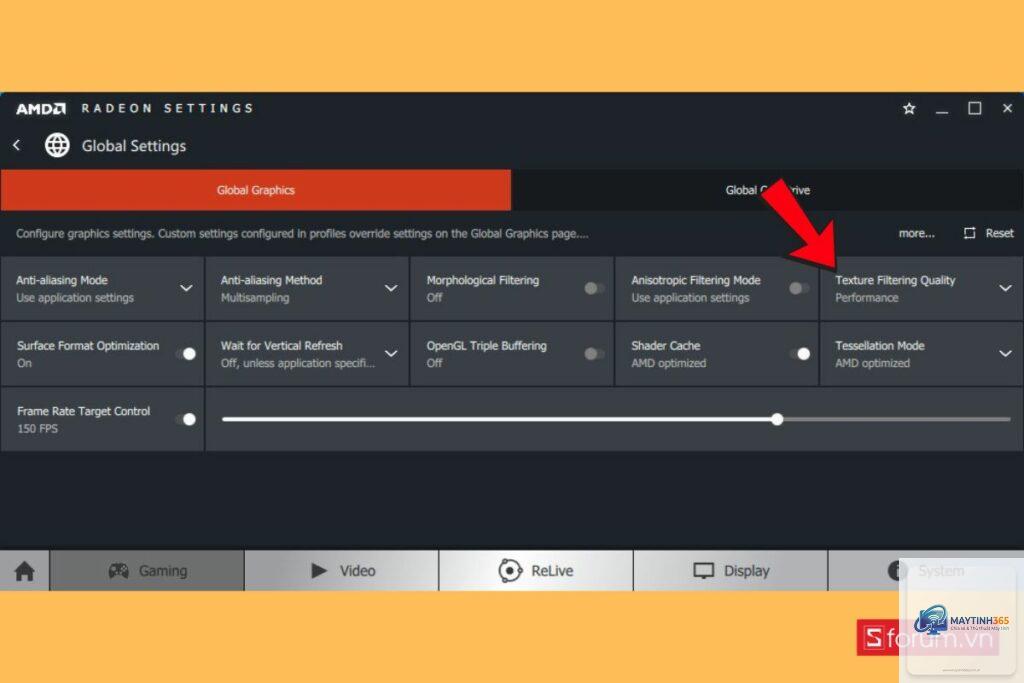This screenshot has height=683, width=1024.
Task: Click the more... link
Action: tap(916, 233)
